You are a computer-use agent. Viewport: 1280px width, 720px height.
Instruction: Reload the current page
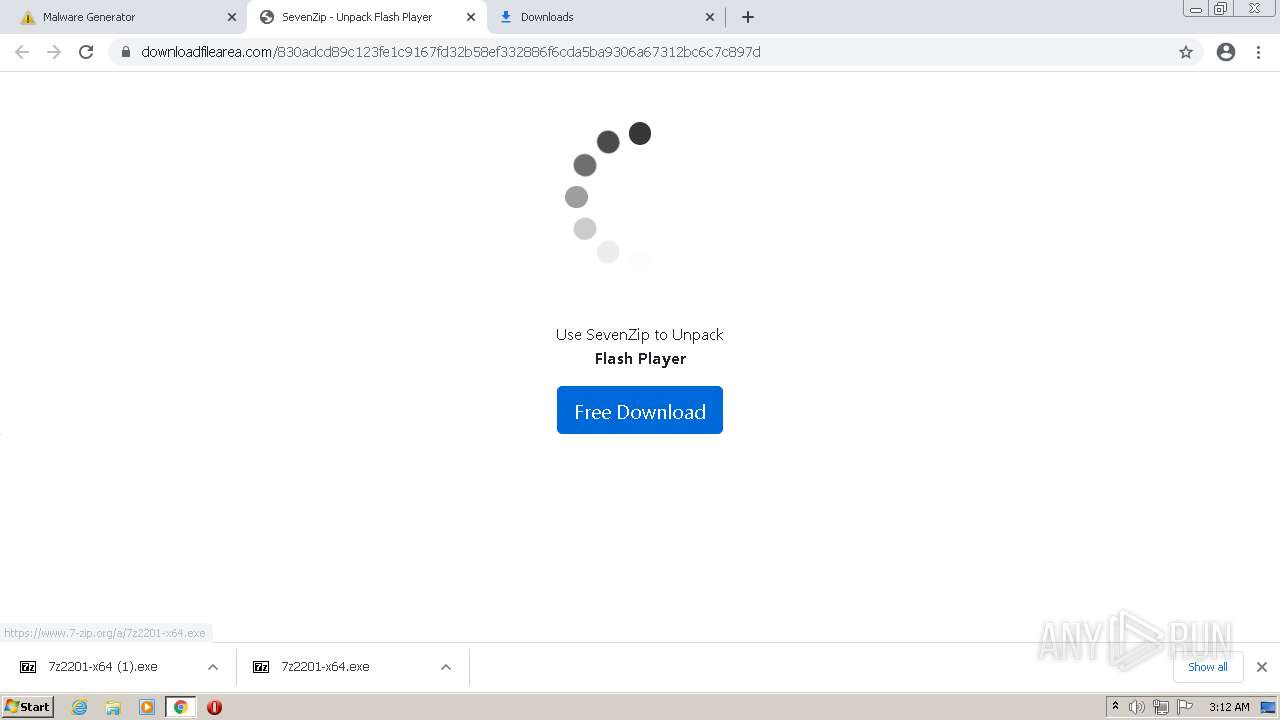point(86,52)
